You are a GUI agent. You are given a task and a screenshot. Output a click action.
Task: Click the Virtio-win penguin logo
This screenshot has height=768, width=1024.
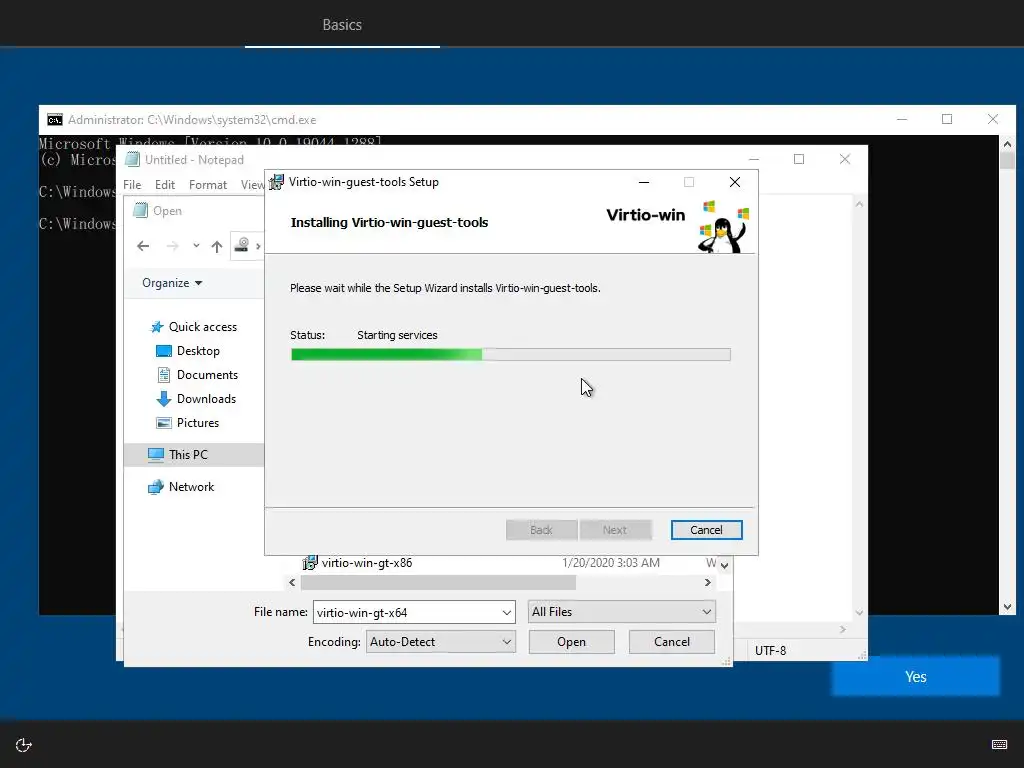tap(724, 227)
